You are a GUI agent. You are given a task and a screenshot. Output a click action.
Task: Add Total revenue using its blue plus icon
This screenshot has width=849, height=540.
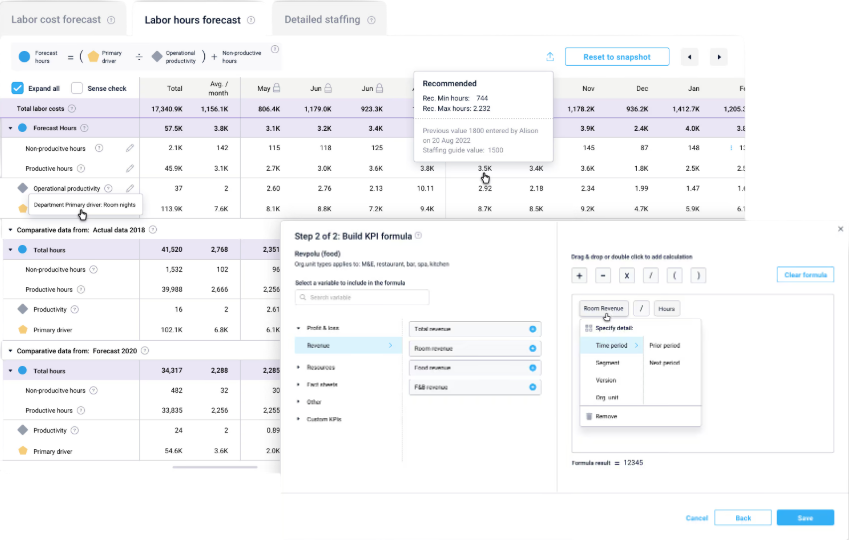tap(532, 328)
